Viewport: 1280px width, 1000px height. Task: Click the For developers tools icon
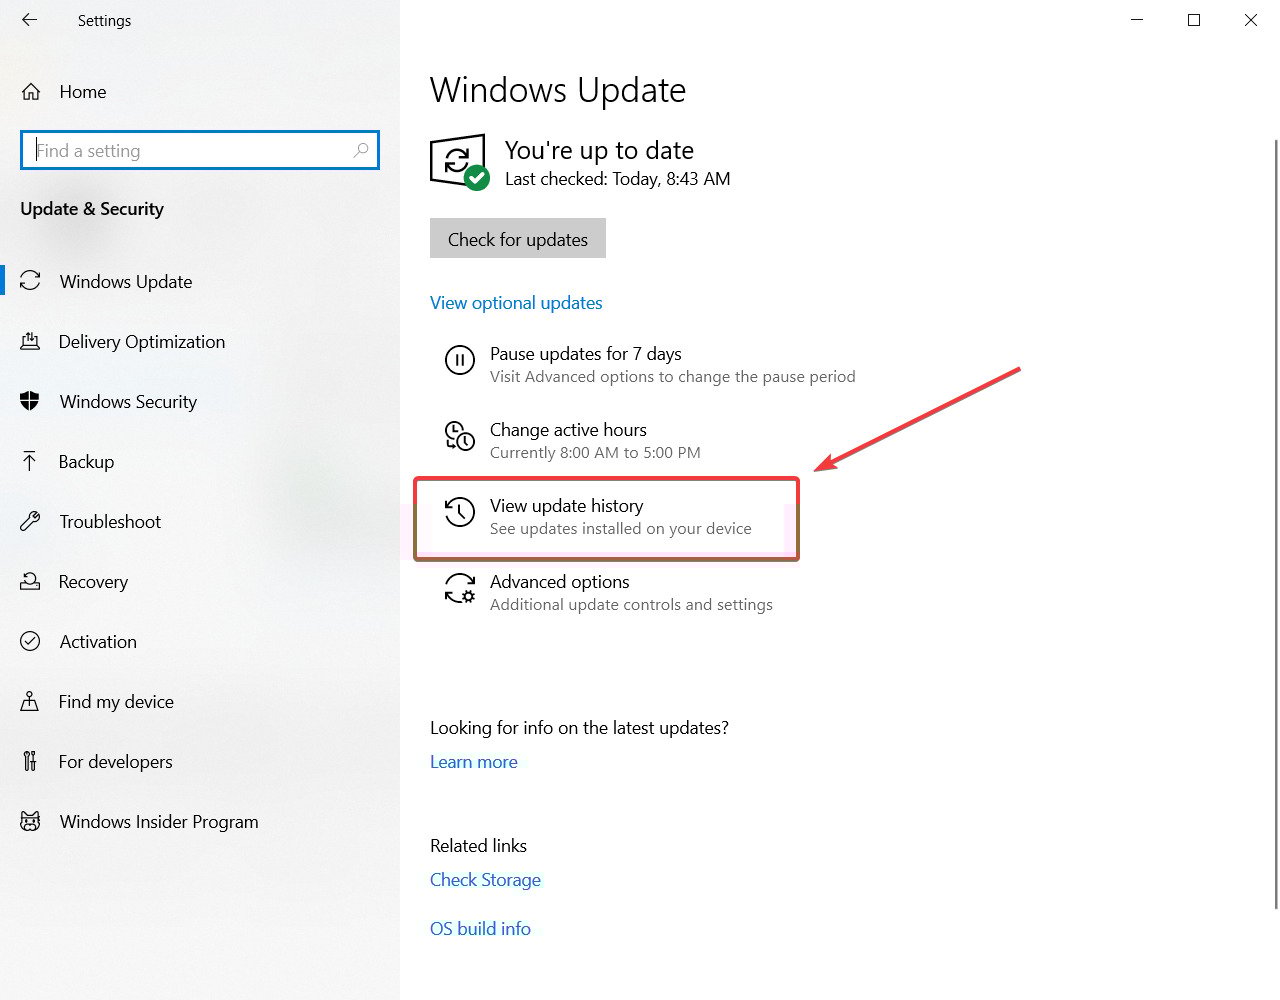[x=30, y=761]
